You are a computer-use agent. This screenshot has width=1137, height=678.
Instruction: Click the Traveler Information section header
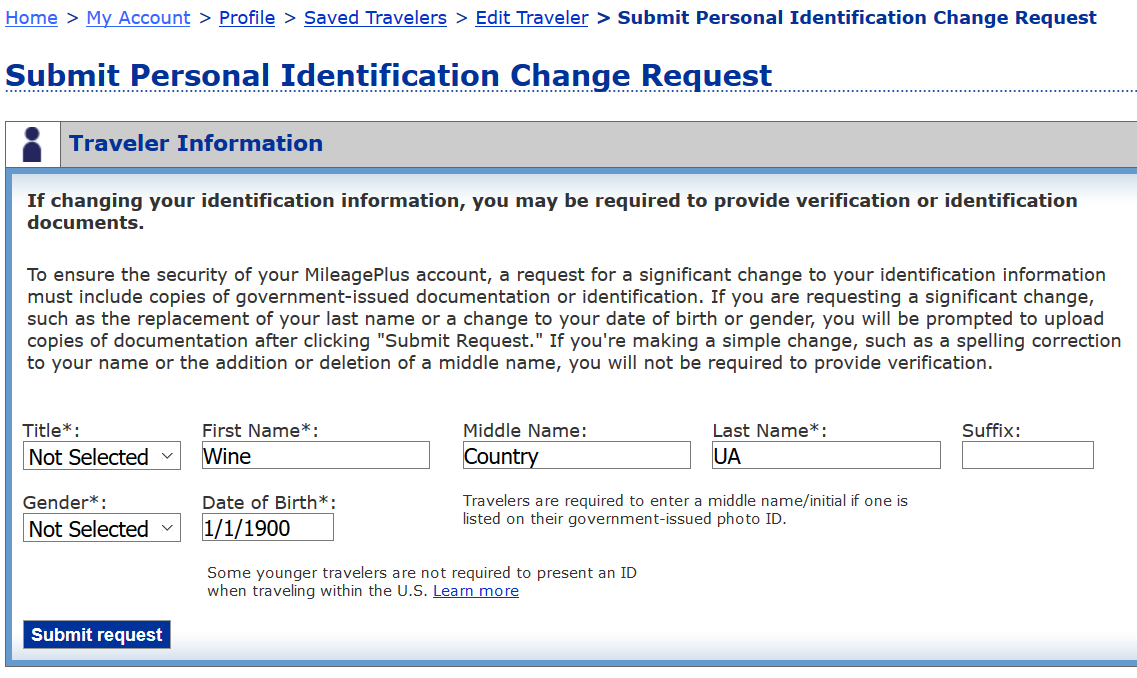(x=196, y=144)
